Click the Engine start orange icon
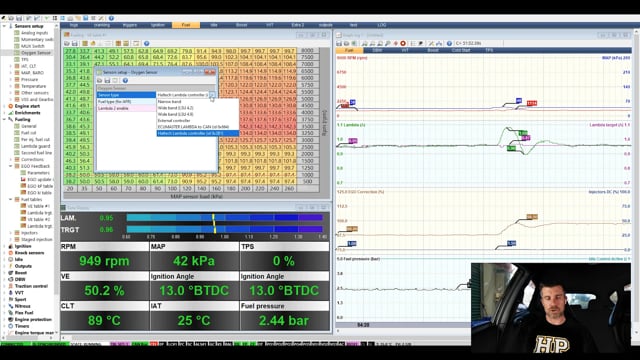This screenshot has height=360, width=640. coord(11,106)
